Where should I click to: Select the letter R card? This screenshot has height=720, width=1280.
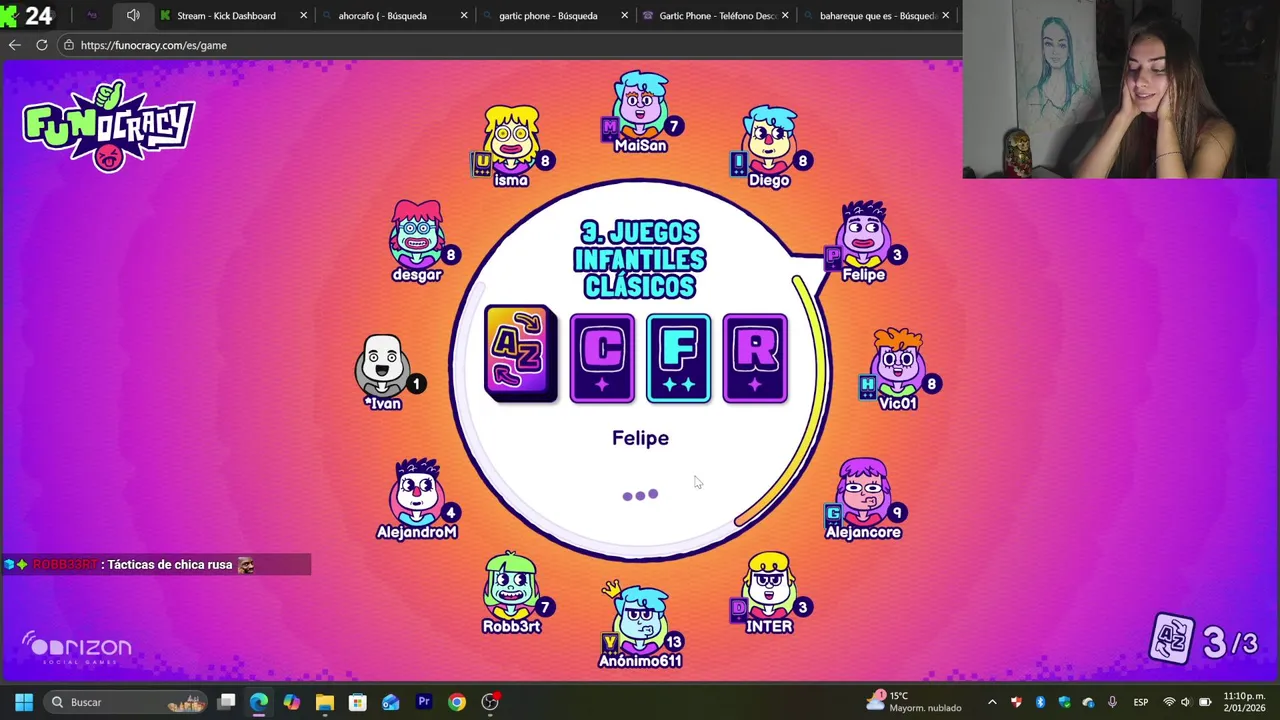tap(755, 358)
